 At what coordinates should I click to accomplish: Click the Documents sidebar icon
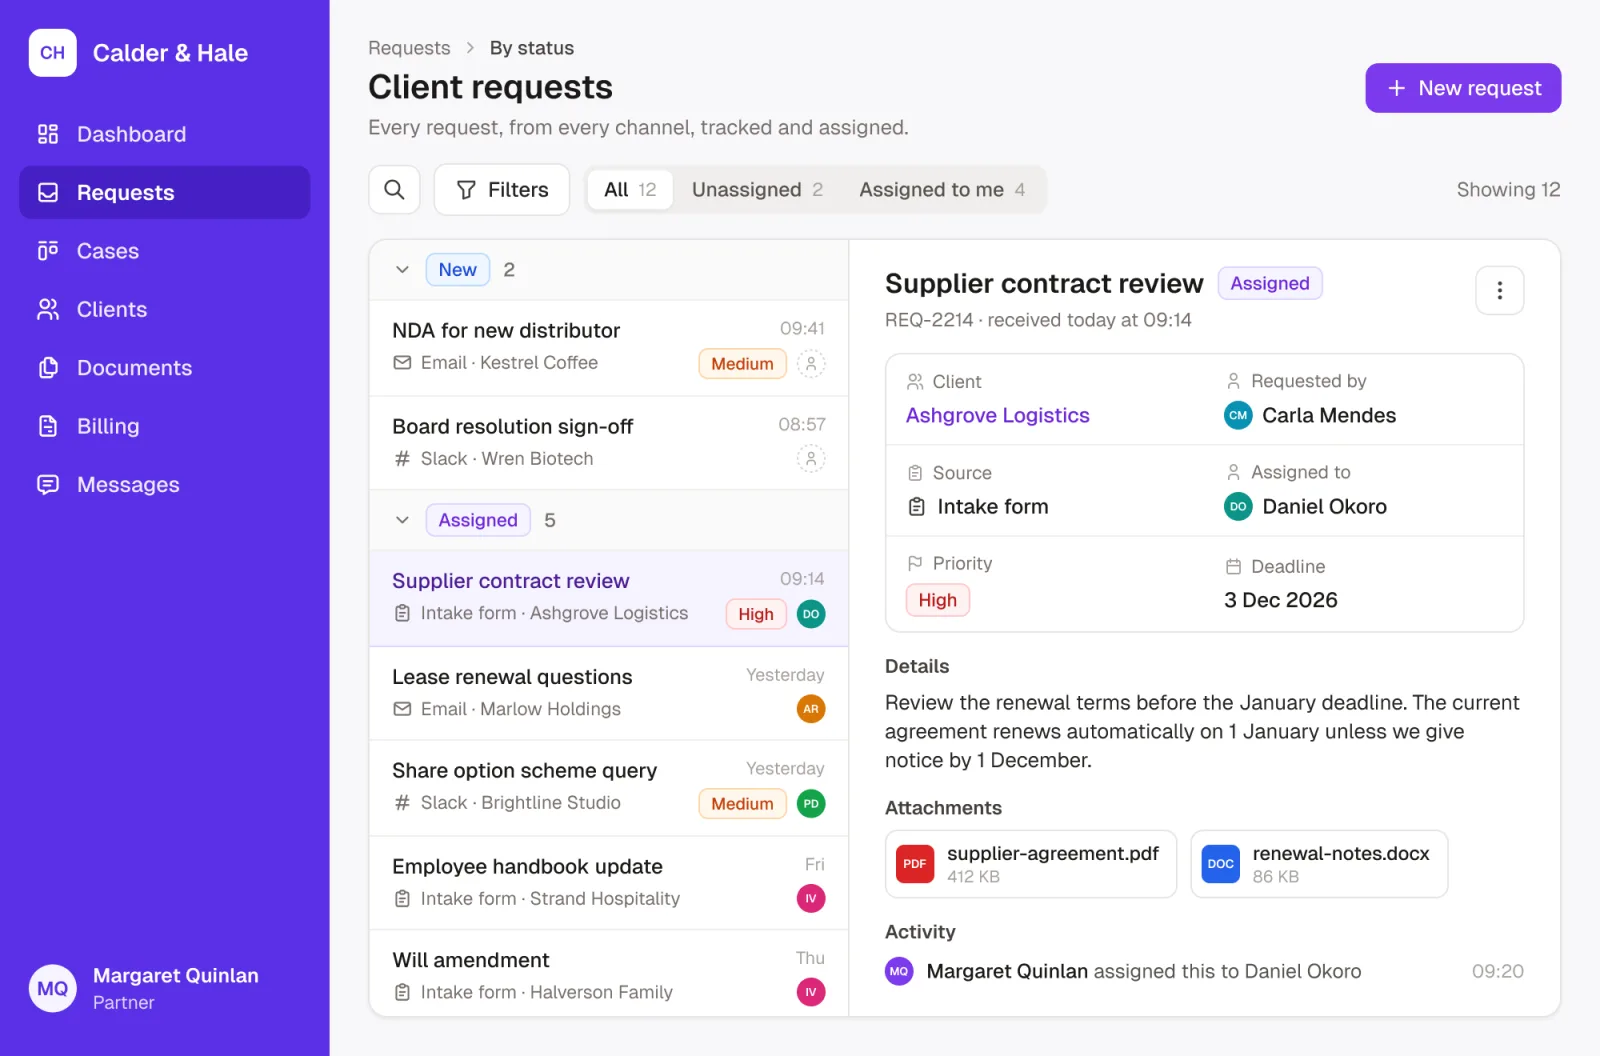(48, 368)
